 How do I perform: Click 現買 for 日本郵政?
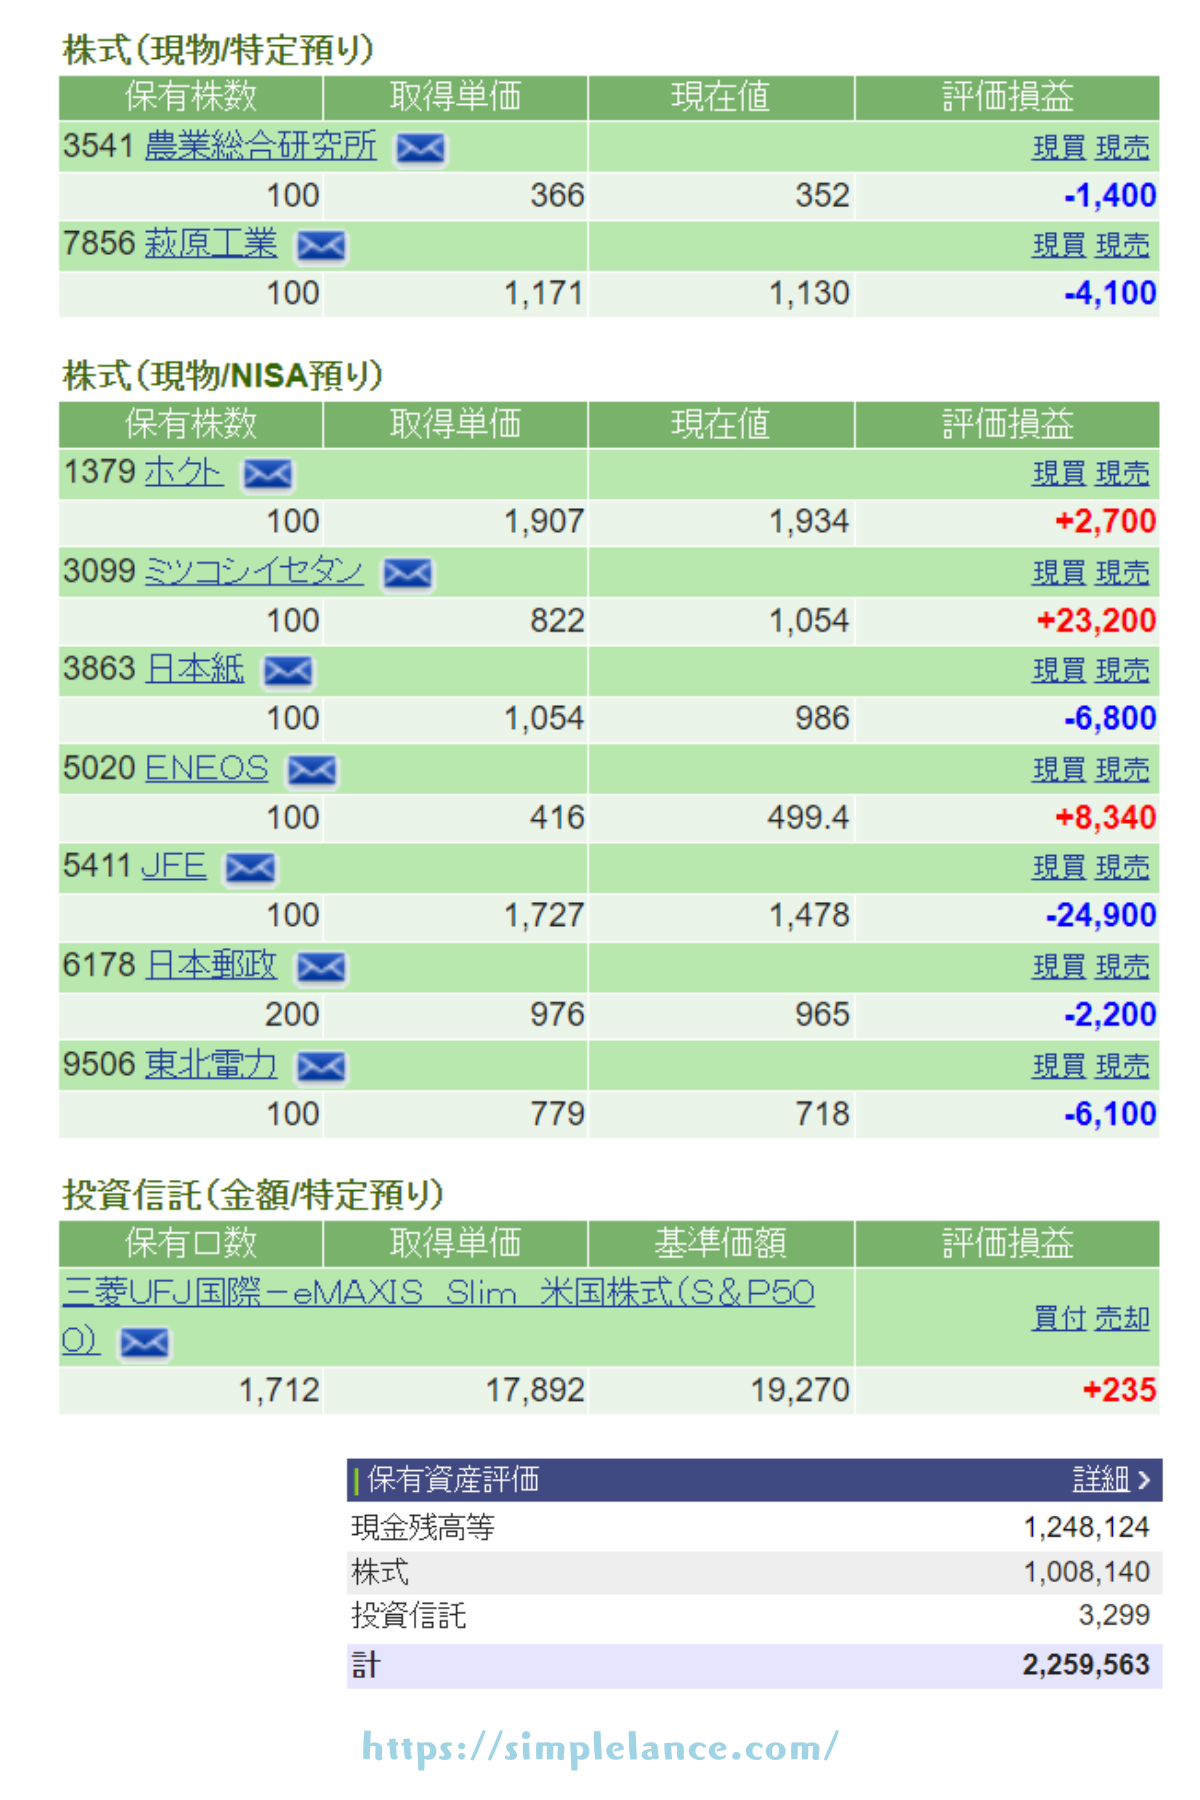pyautogui.click(x=1059, y=967)
